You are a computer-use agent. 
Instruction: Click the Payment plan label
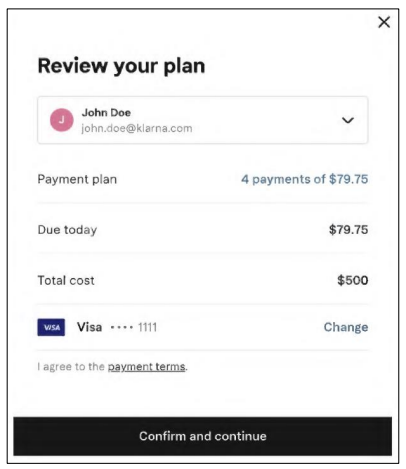[x=77, y=179]
